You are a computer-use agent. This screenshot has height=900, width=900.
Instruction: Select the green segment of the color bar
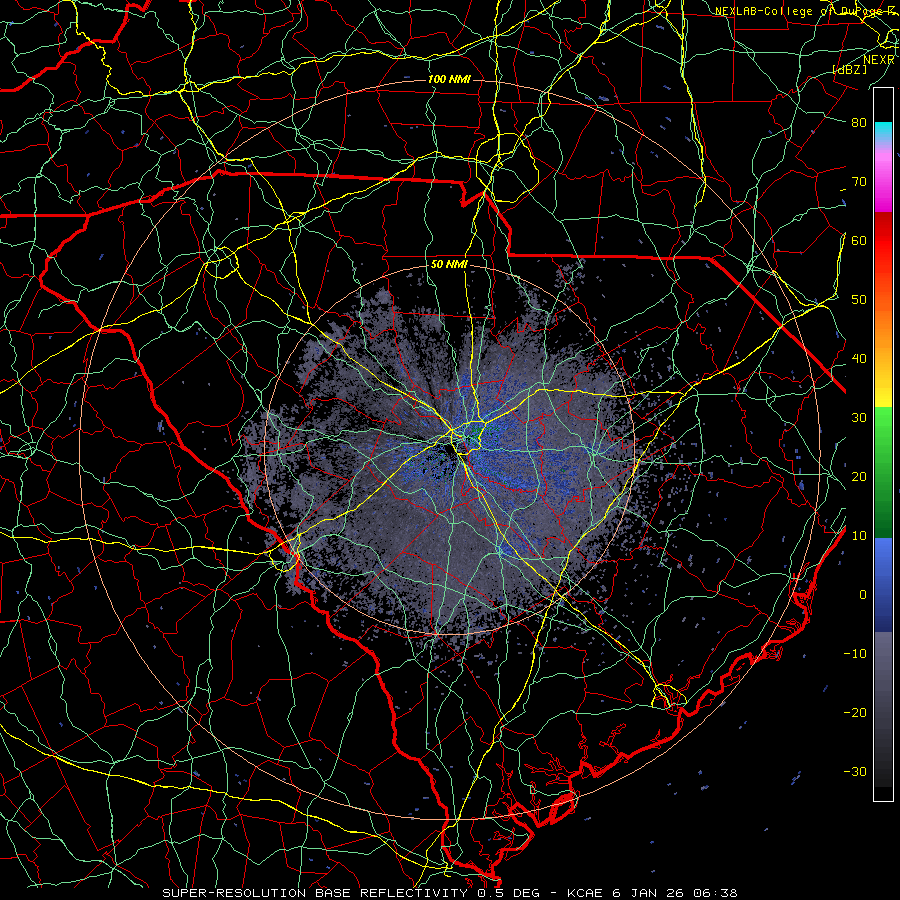[x=883, y=472]
